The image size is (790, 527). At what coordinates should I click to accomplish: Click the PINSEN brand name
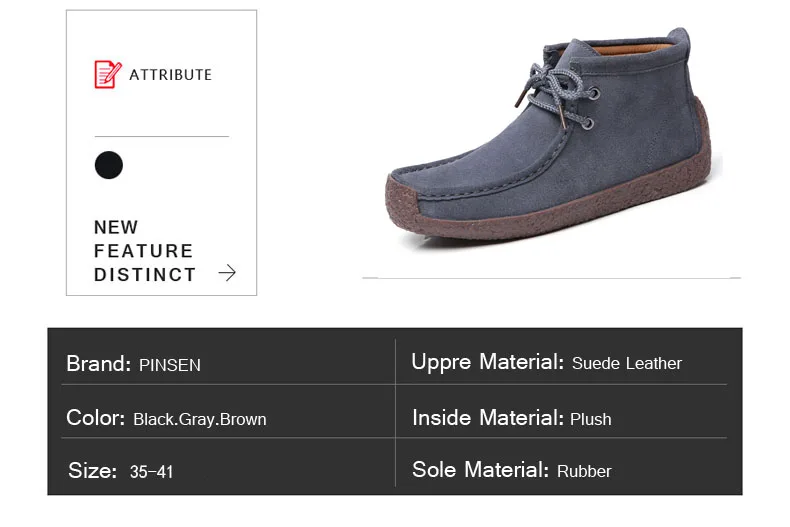[x=170, y=365]
